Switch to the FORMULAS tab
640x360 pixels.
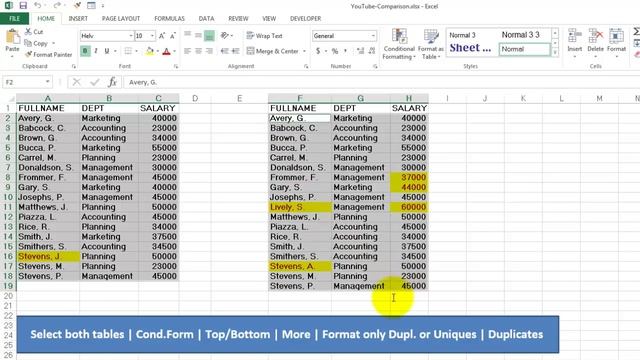(x=169, y=18)
